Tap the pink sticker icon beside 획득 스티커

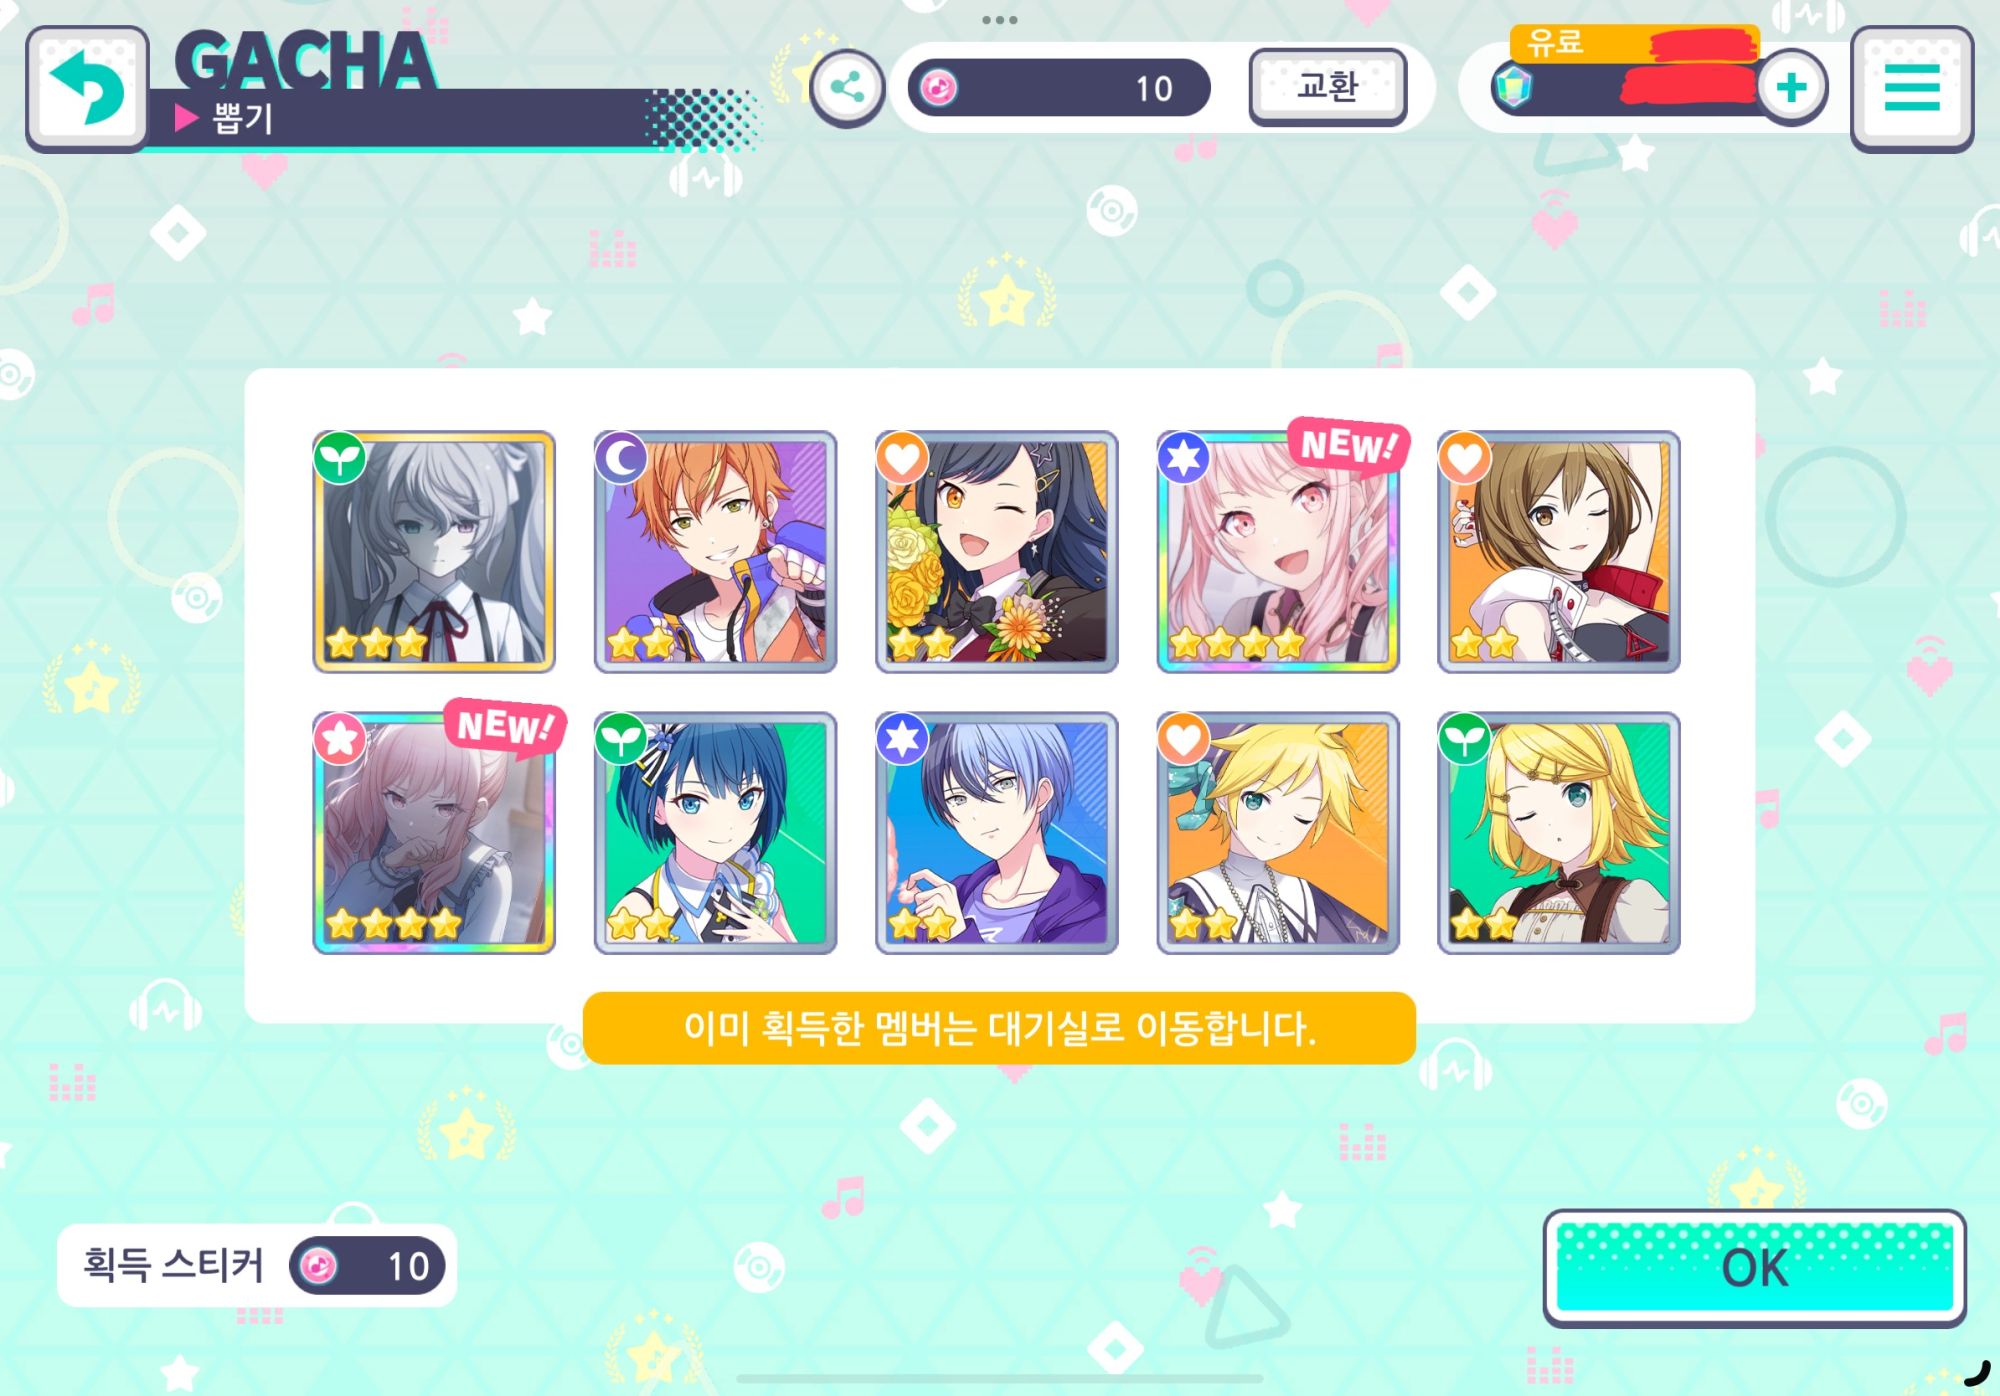click(319, 1265)
